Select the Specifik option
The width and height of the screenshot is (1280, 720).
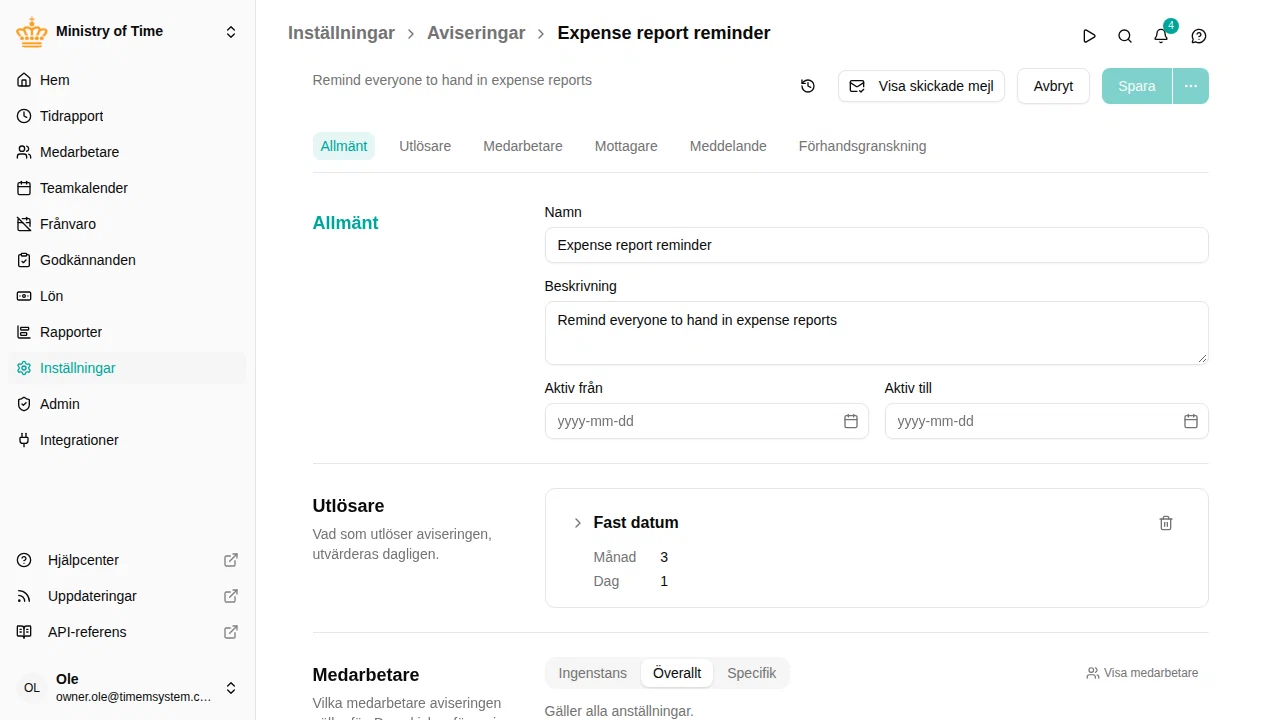[752, 673]
